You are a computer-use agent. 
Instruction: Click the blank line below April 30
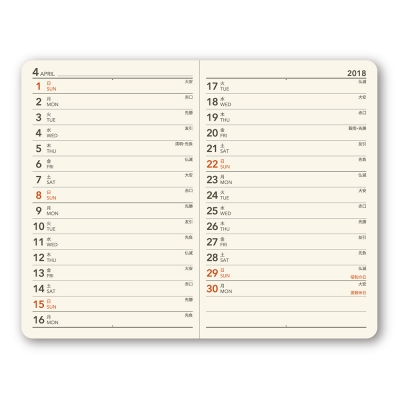click(286, 304)
